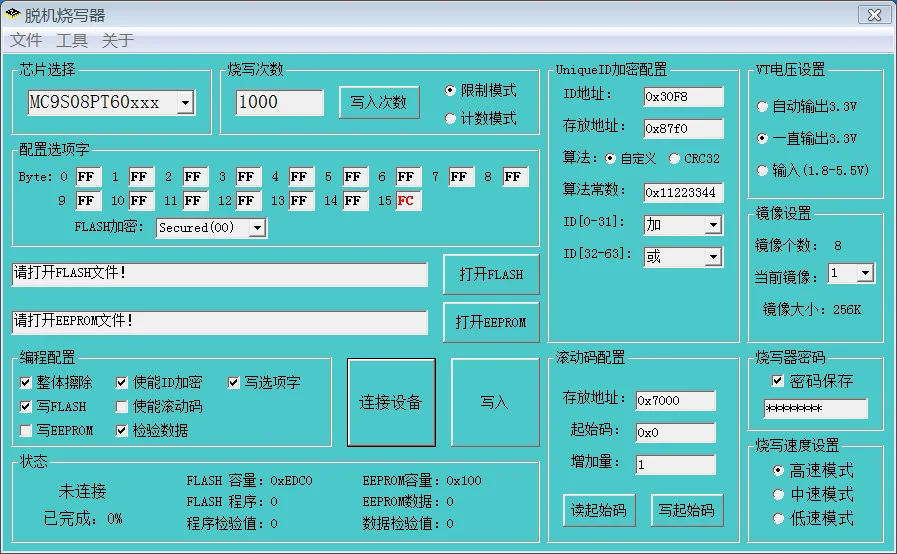Select the CRC32 algorithm option
This screenshot has width=897, height=554.
click(675, 159)
